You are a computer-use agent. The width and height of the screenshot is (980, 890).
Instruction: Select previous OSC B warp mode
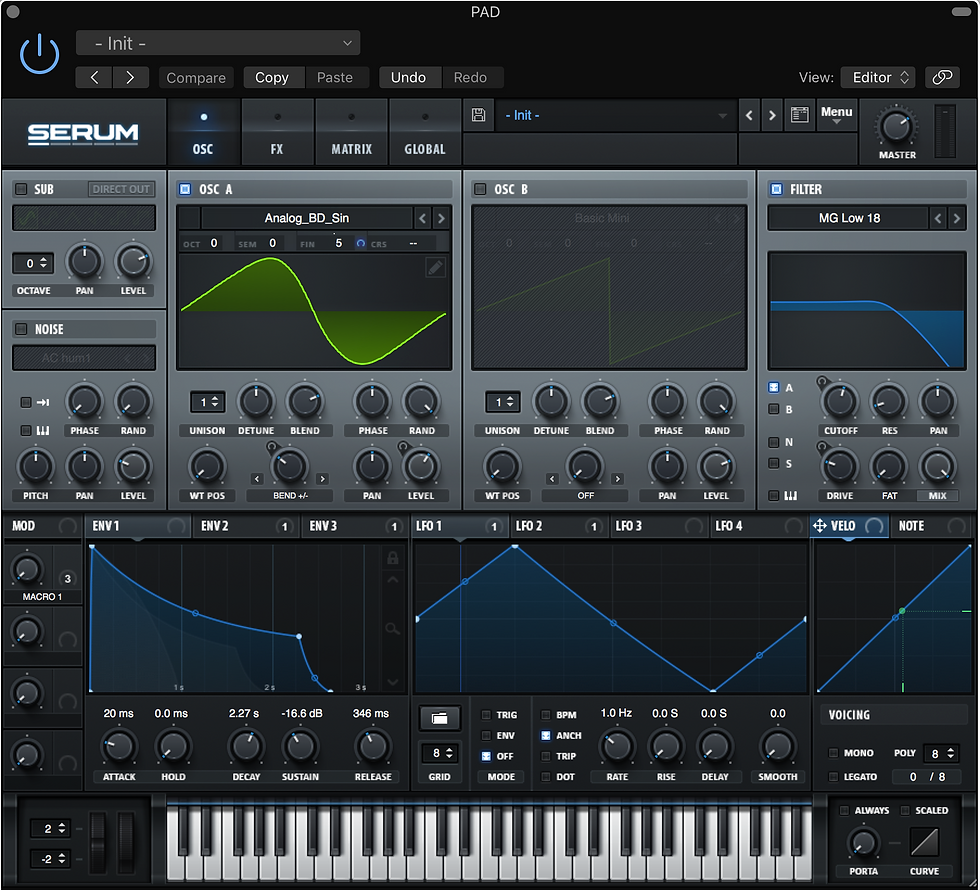pos(552,479)
